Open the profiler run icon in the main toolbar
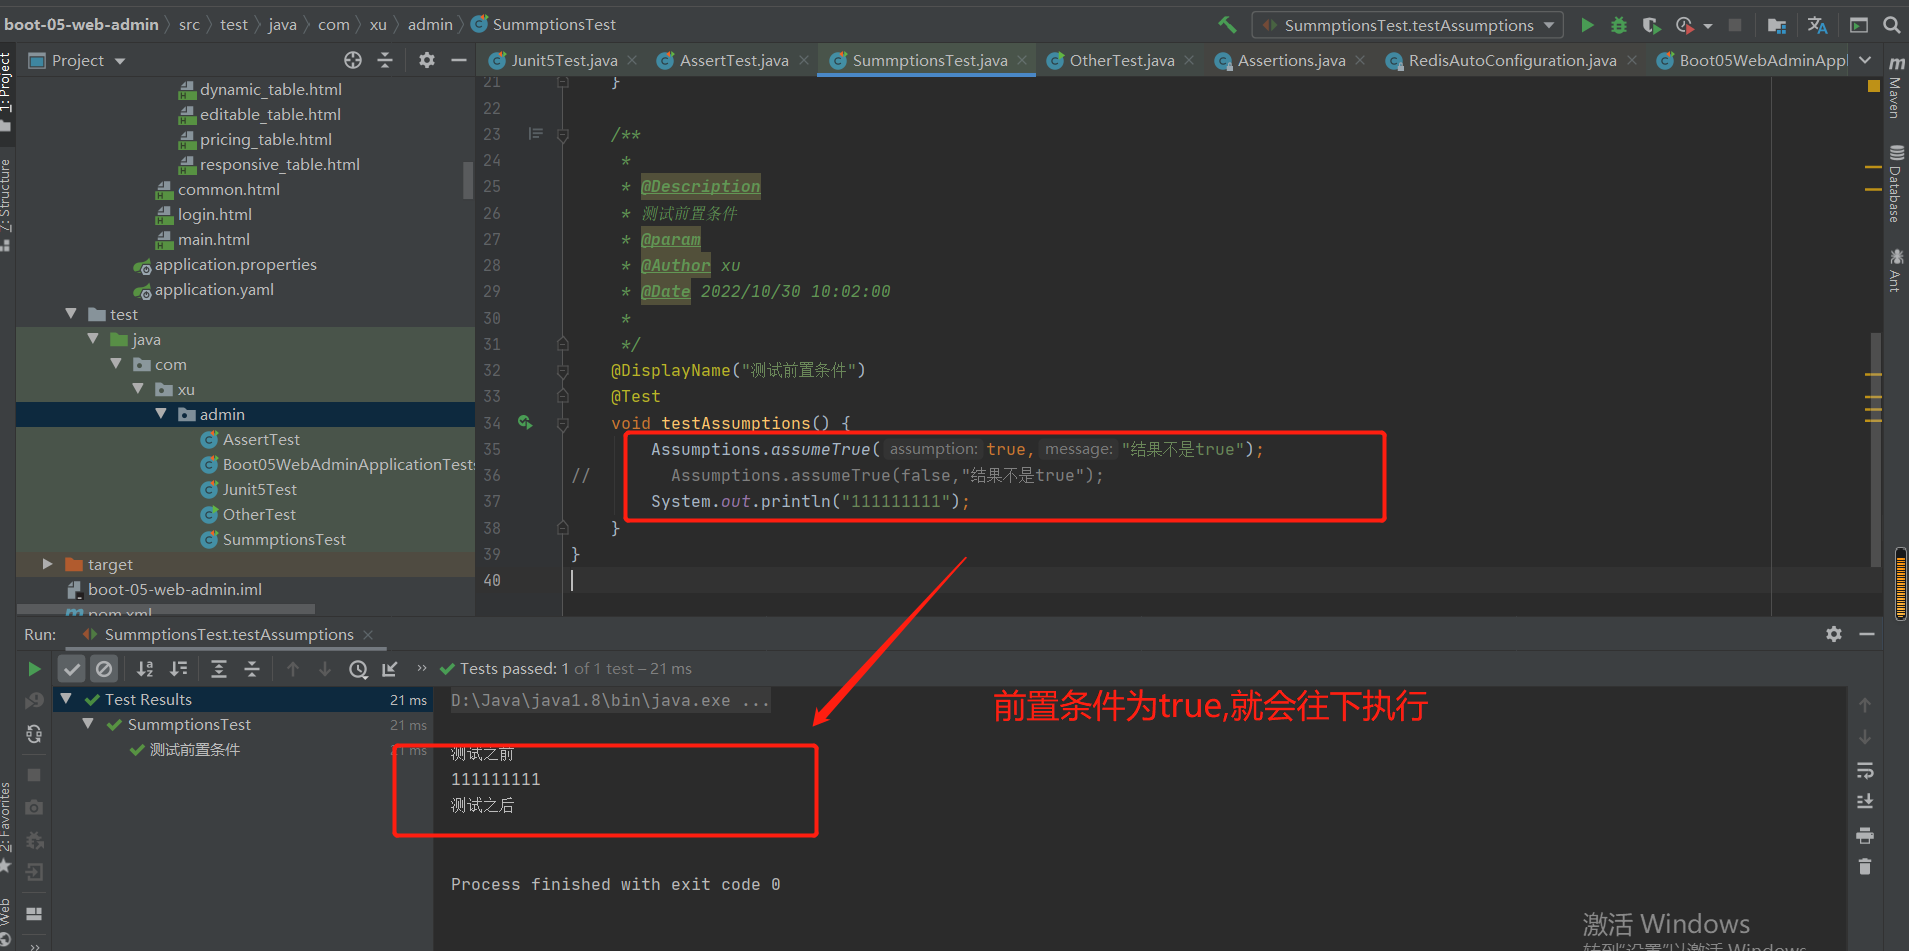The image size is (1909, 951). click(x=1684, y=25)
